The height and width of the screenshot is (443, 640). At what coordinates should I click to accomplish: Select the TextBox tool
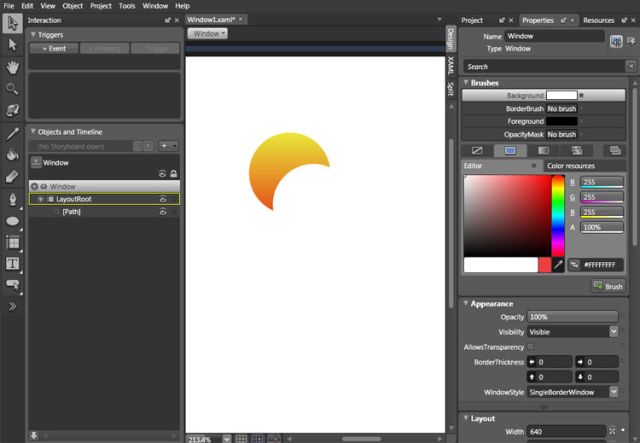pos(12,264)
